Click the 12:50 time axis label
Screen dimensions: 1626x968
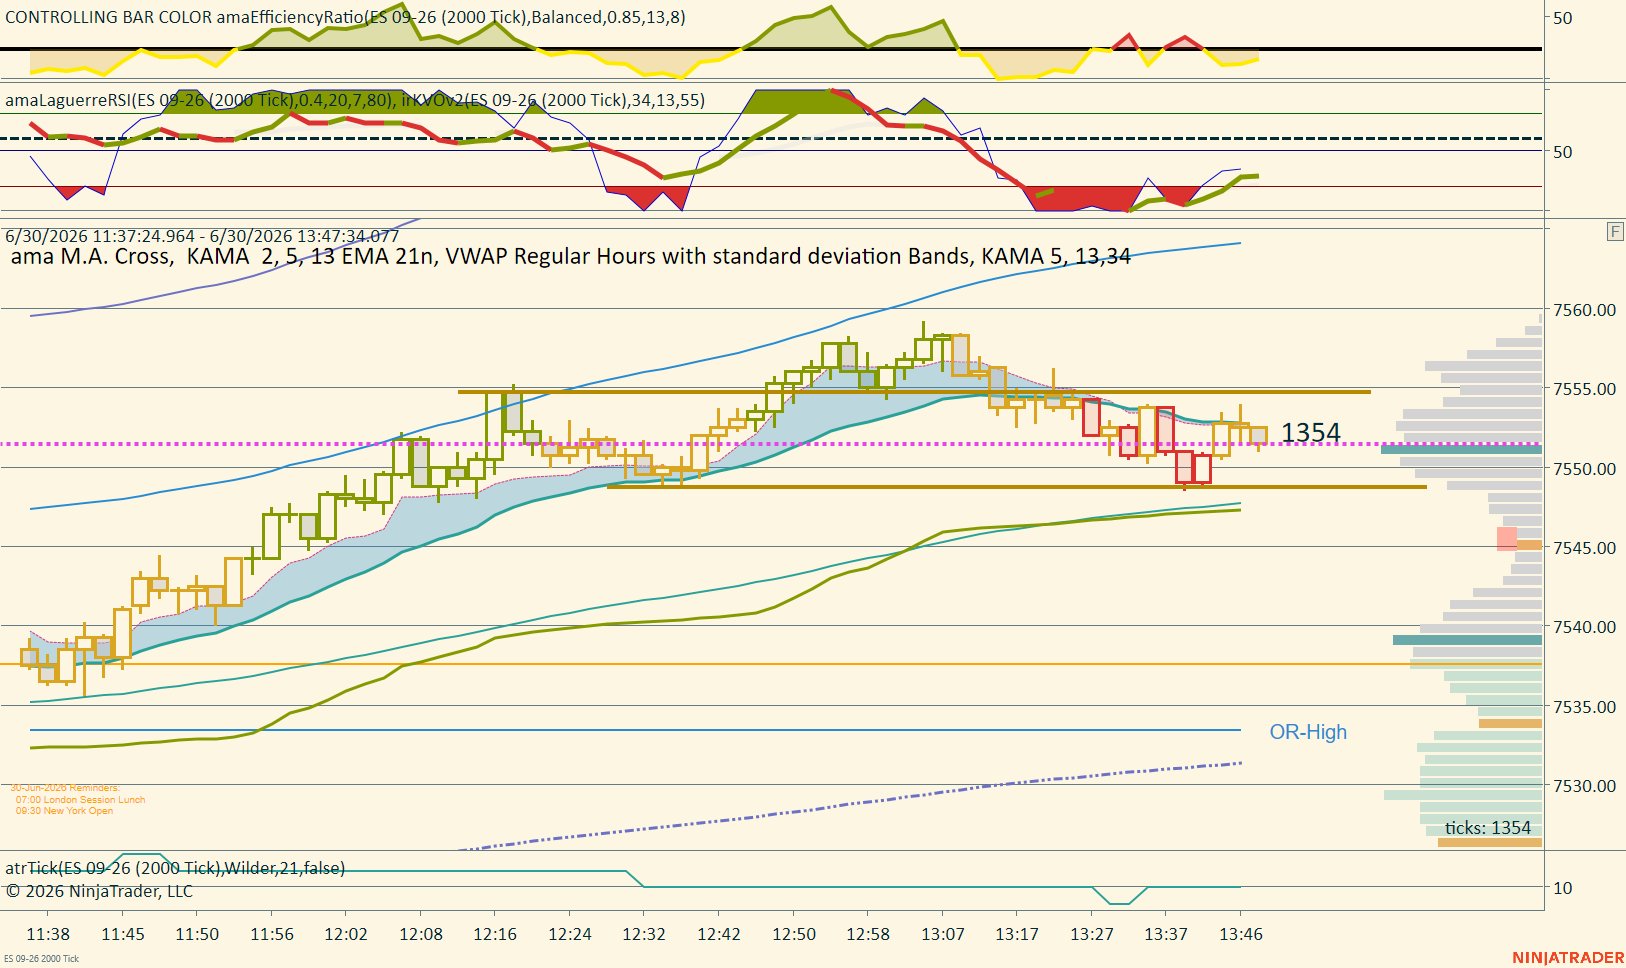click(x=794, y=934)
